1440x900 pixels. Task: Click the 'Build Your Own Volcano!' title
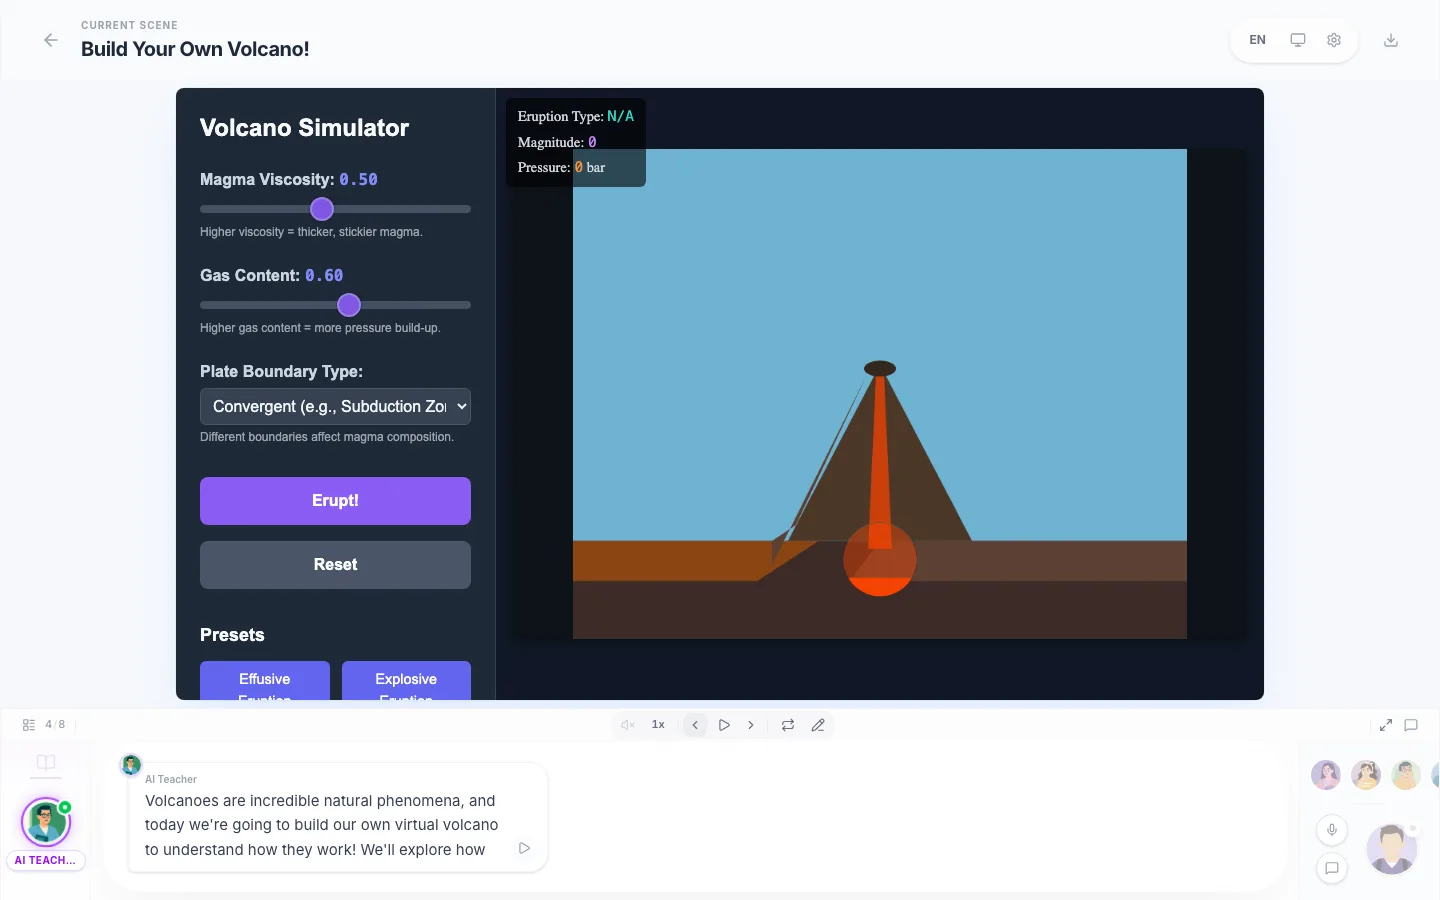click(x=195, y=49)
